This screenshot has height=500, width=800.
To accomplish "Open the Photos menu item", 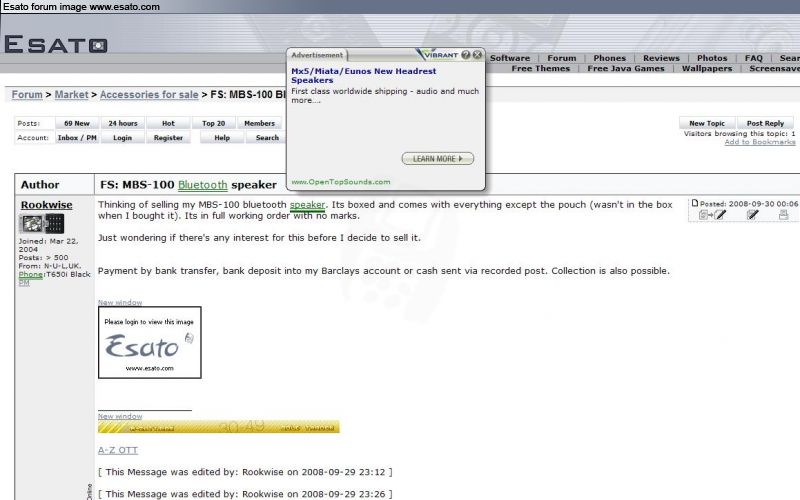I will (712, 58).
